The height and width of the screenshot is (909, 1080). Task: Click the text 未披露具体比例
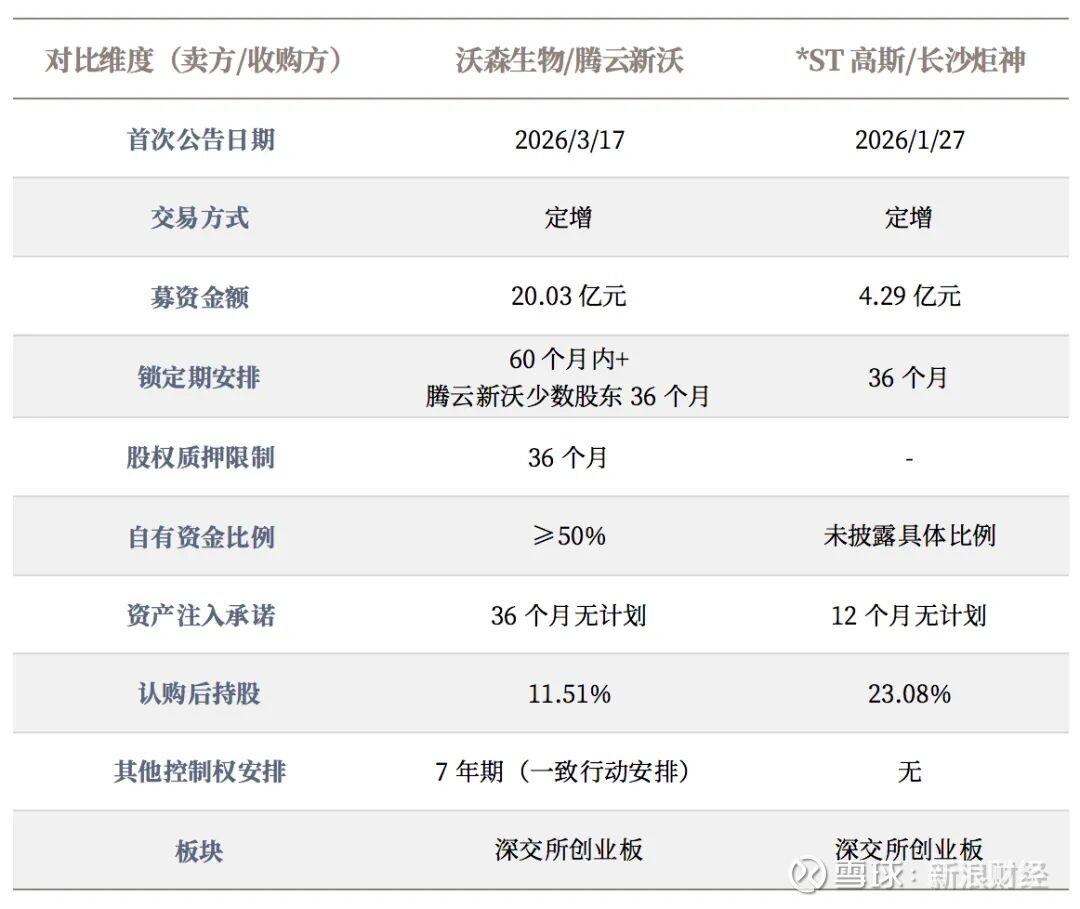[909, 536]
